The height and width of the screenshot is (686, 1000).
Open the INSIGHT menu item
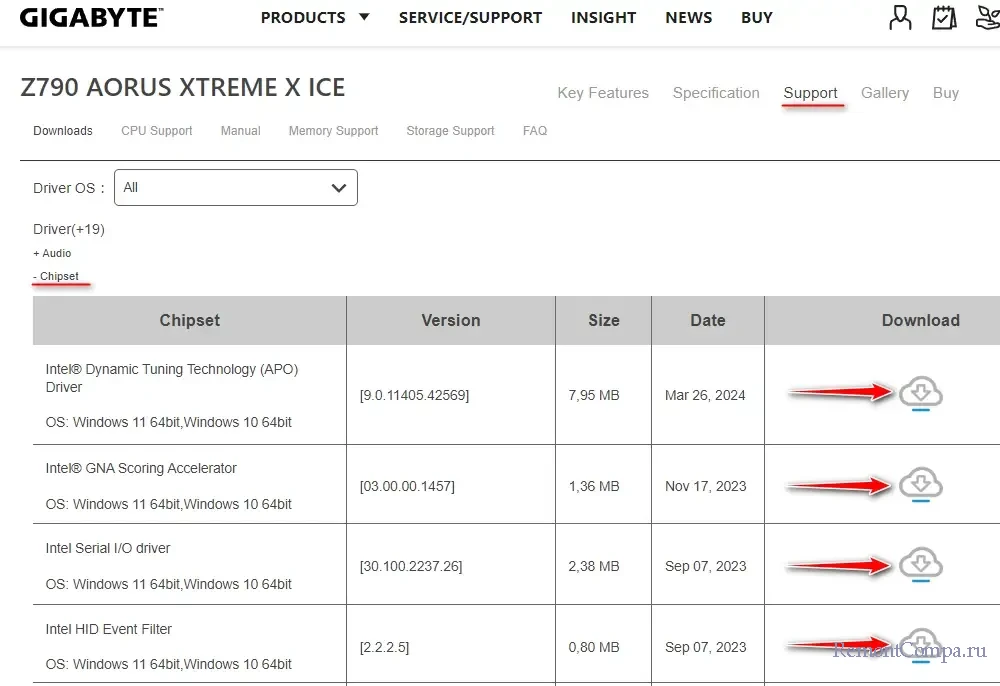(603, 17)
